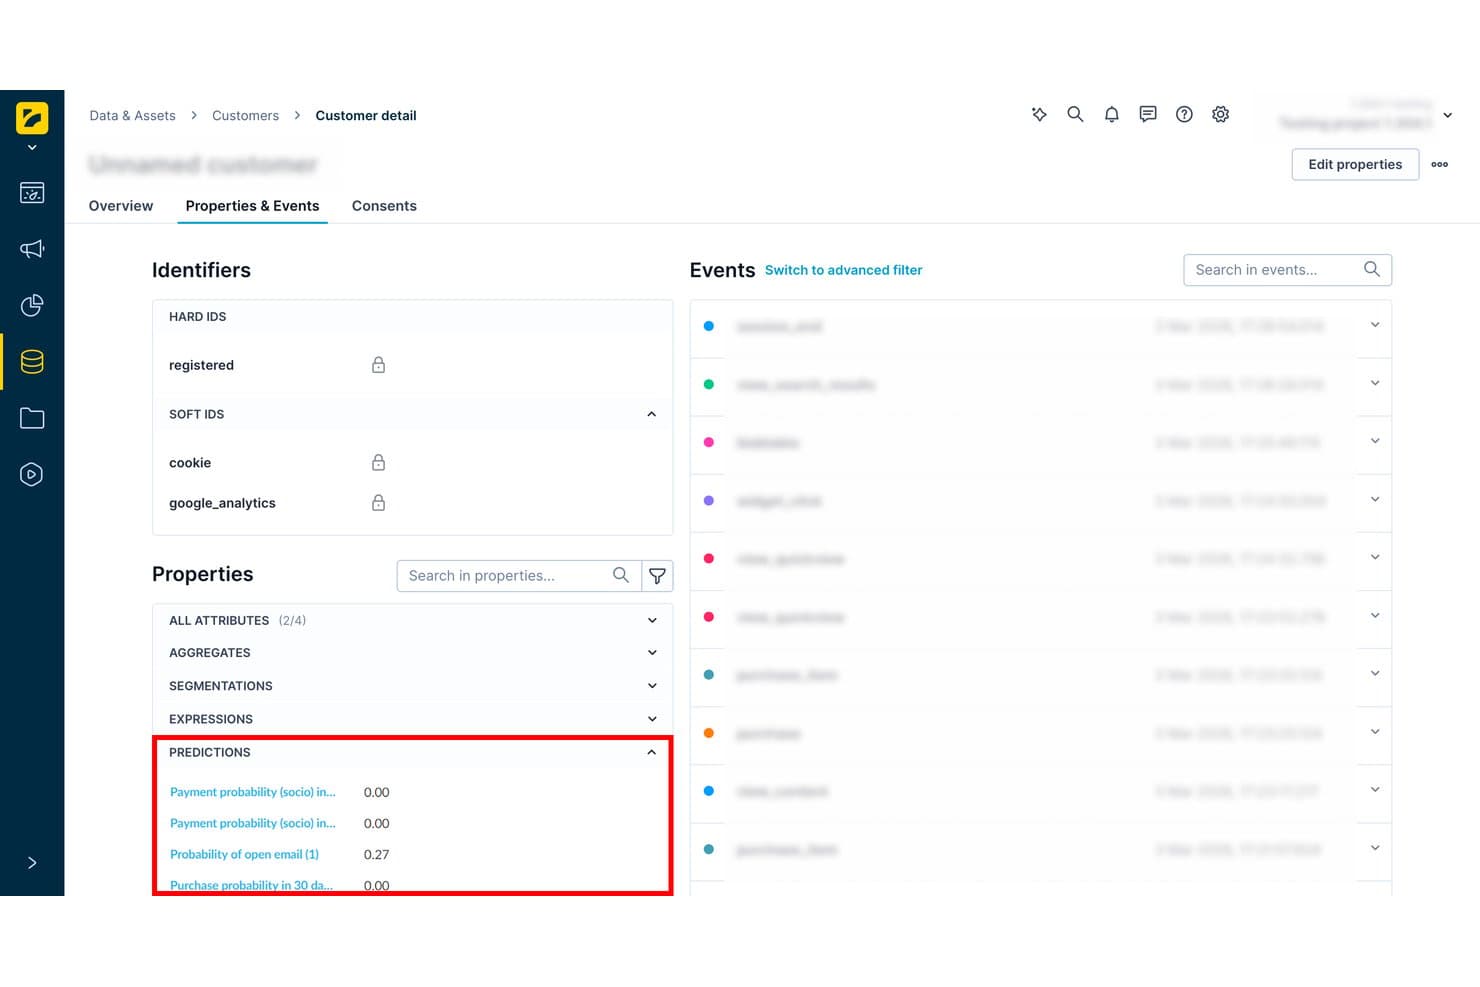
Task: Open the notifications bell
Action: pos(1111,115)
